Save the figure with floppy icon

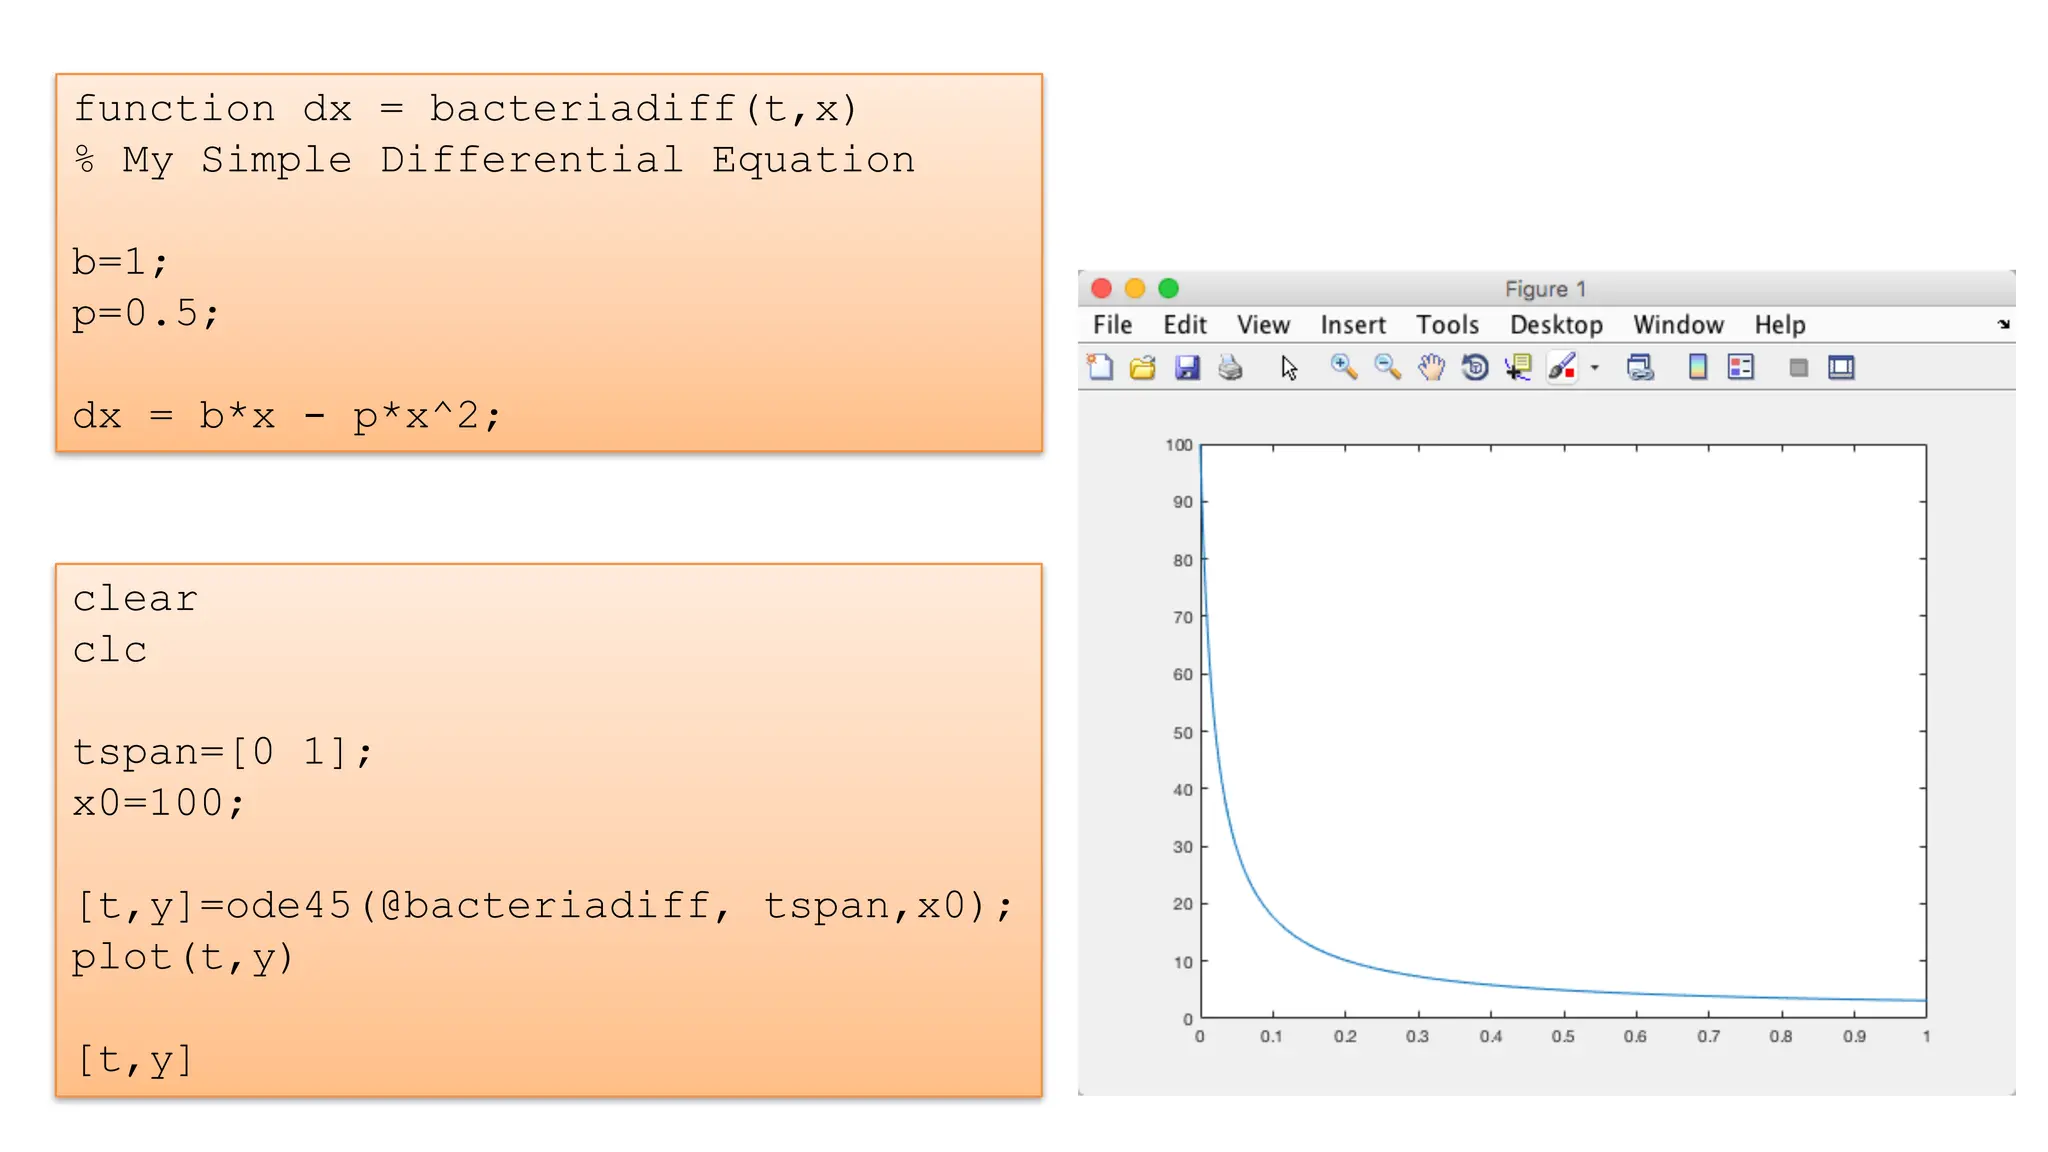pos(1187,368)
